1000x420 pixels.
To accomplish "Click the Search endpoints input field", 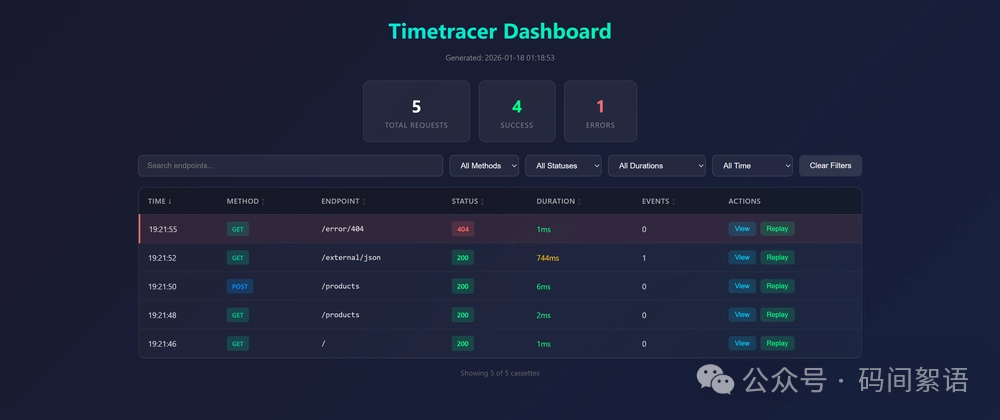I will click(290, 166).
